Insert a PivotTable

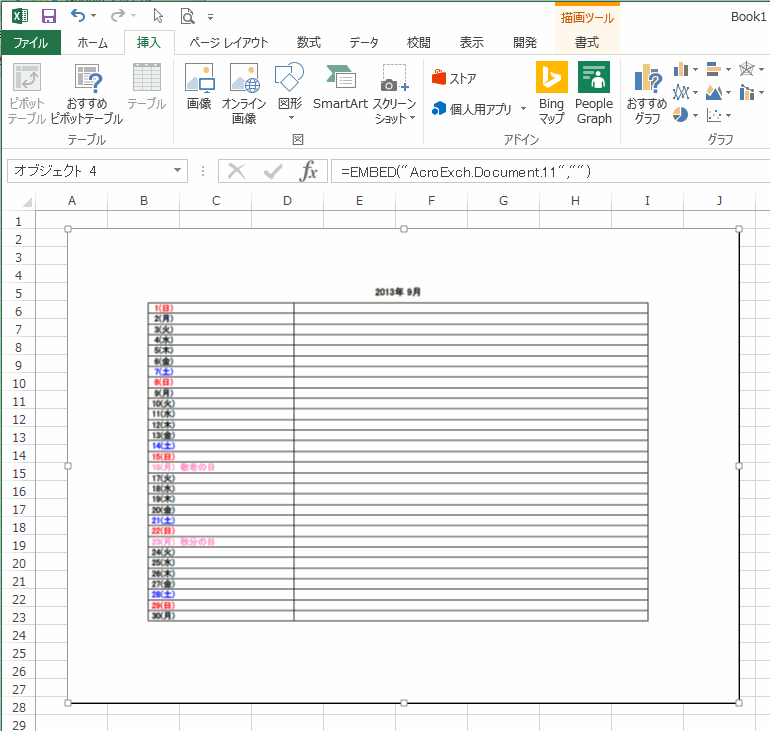[27, 93]
